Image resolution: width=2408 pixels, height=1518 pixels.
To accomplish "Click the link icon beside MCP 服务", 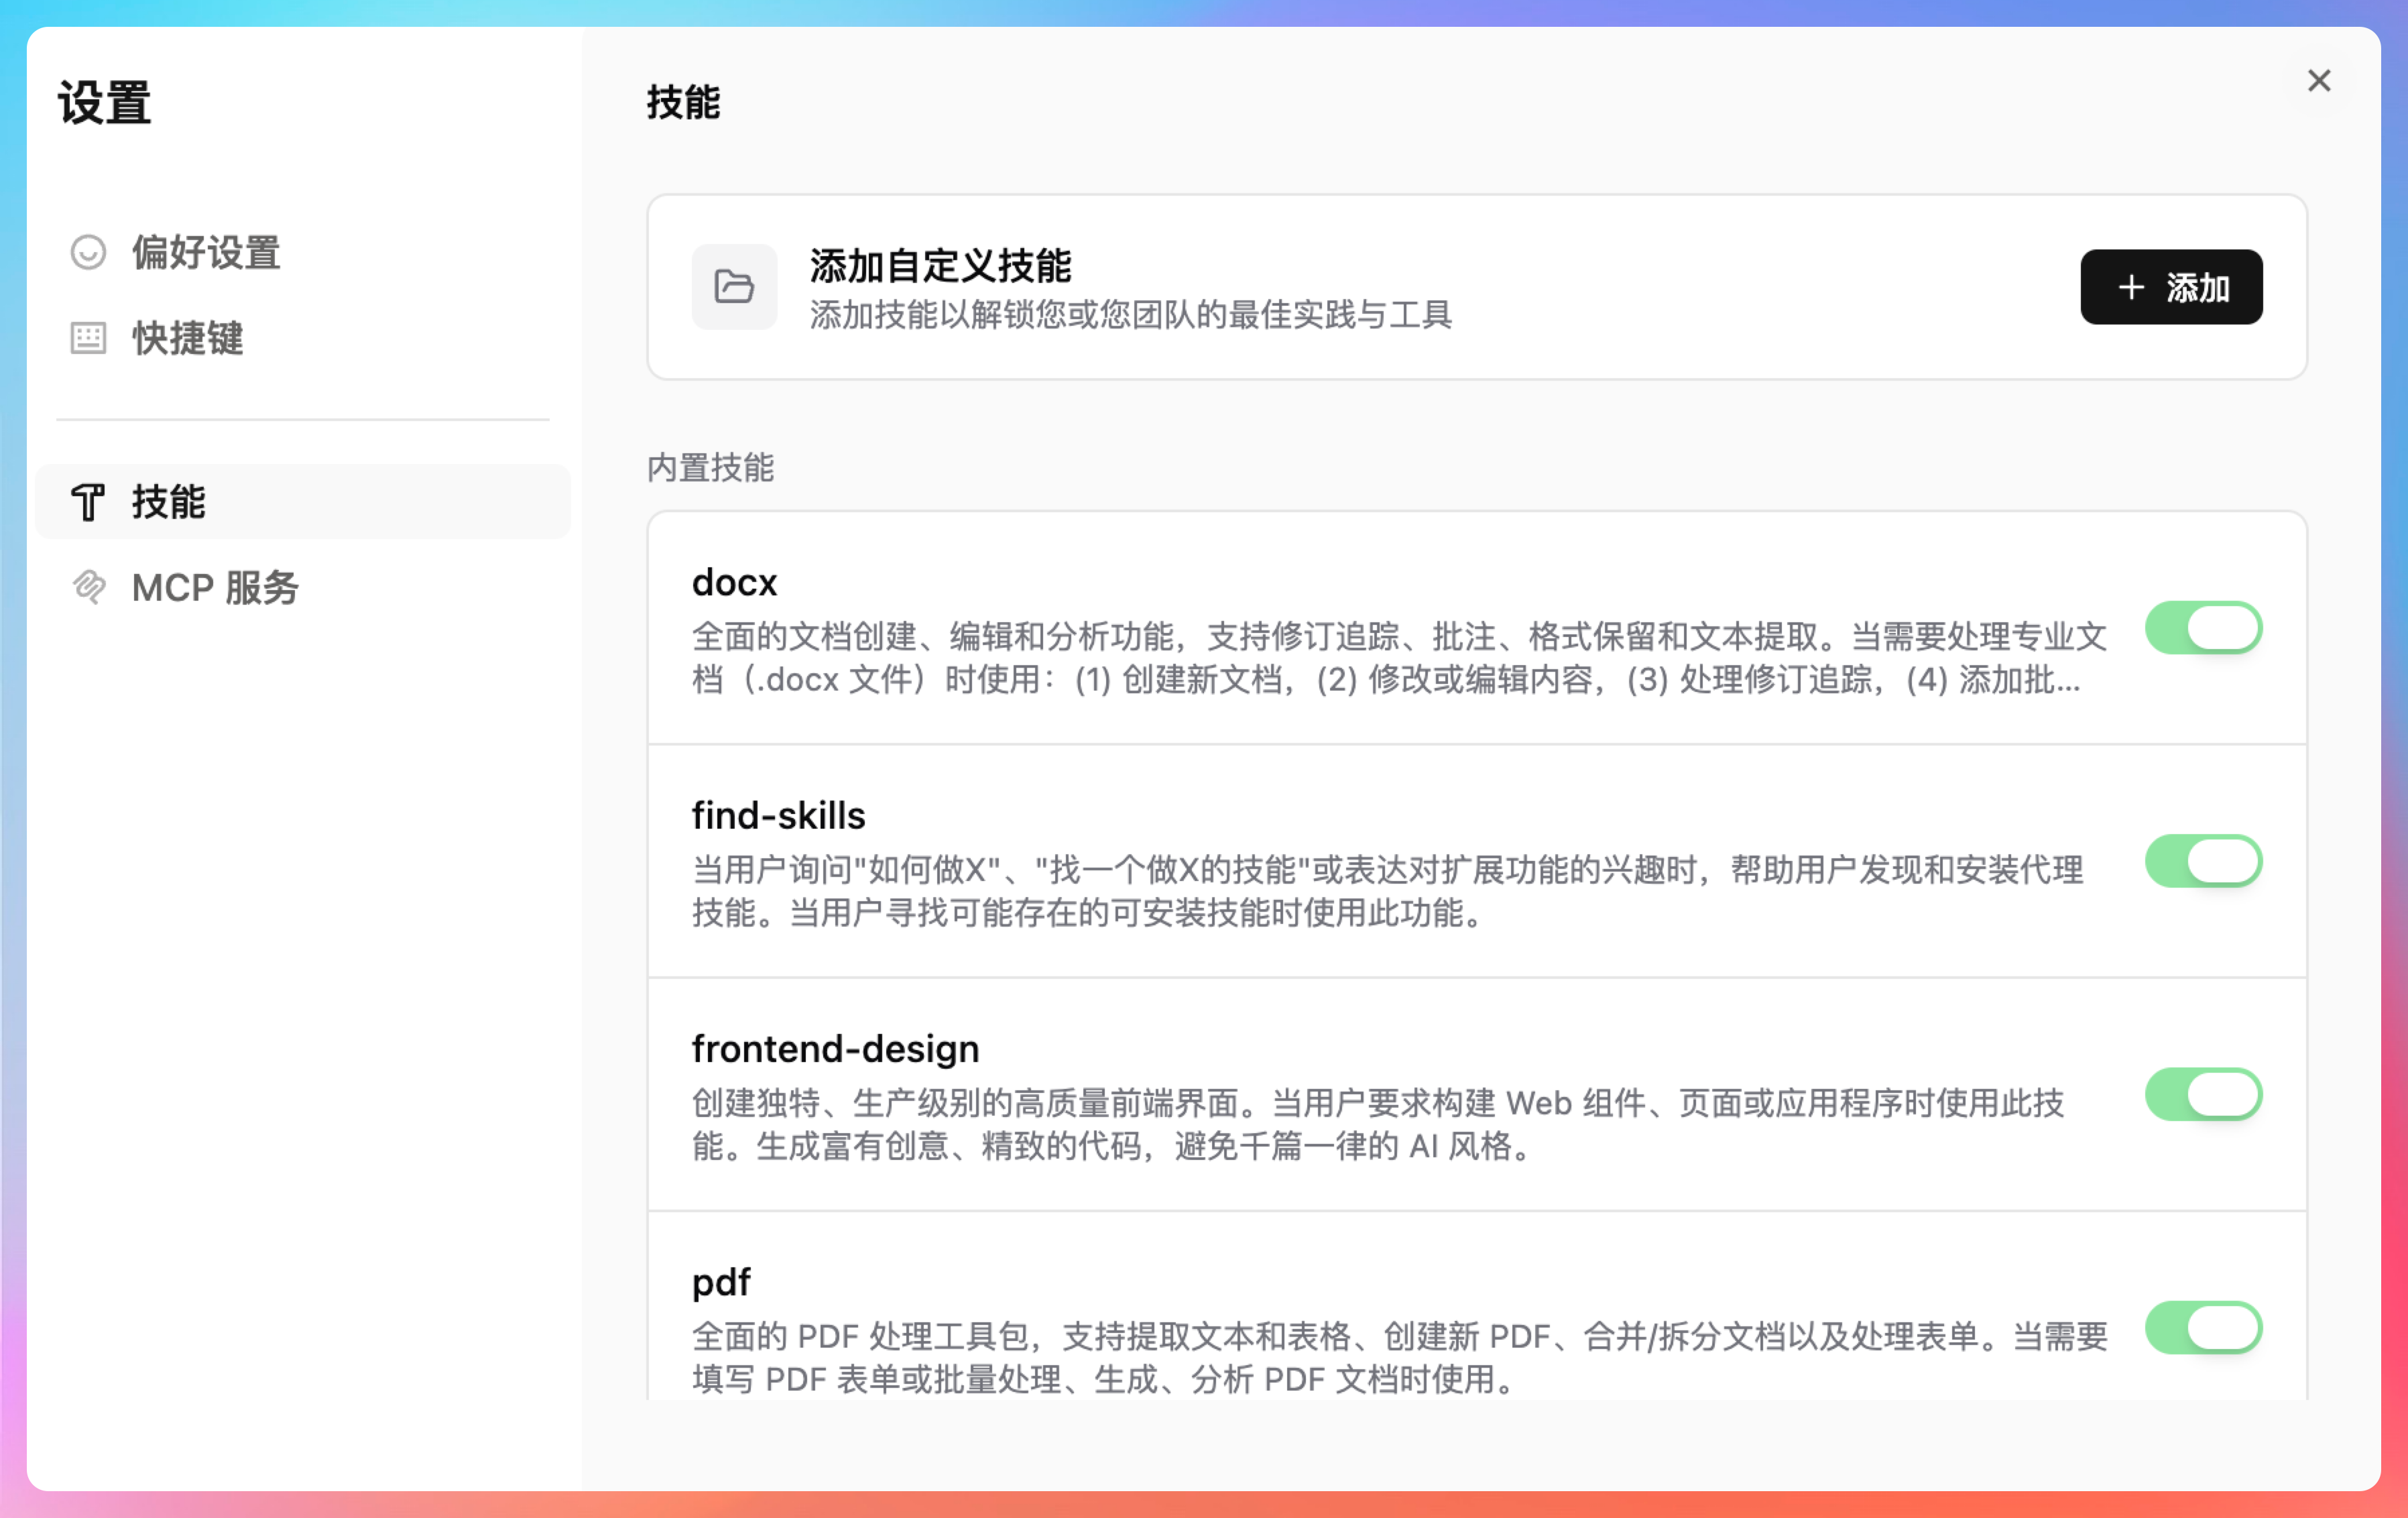I will (x=88, y=587).
